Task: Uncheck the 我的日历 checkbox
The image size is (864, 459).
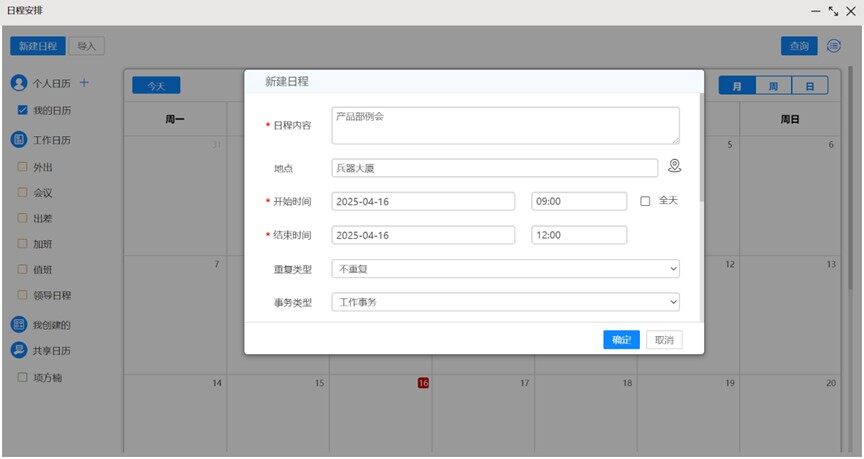Action: point(22,110)
